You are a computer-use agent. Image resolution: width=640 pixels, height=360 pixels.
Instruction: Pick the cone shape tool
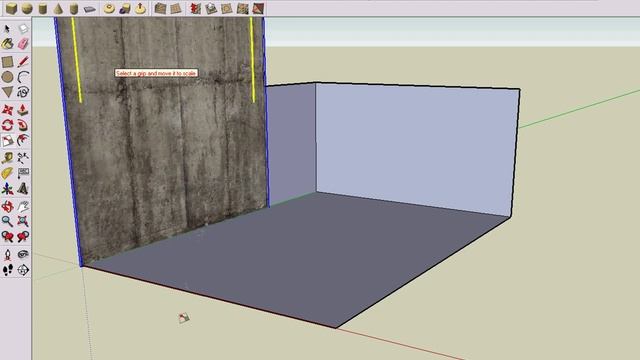tap(58, 8)
